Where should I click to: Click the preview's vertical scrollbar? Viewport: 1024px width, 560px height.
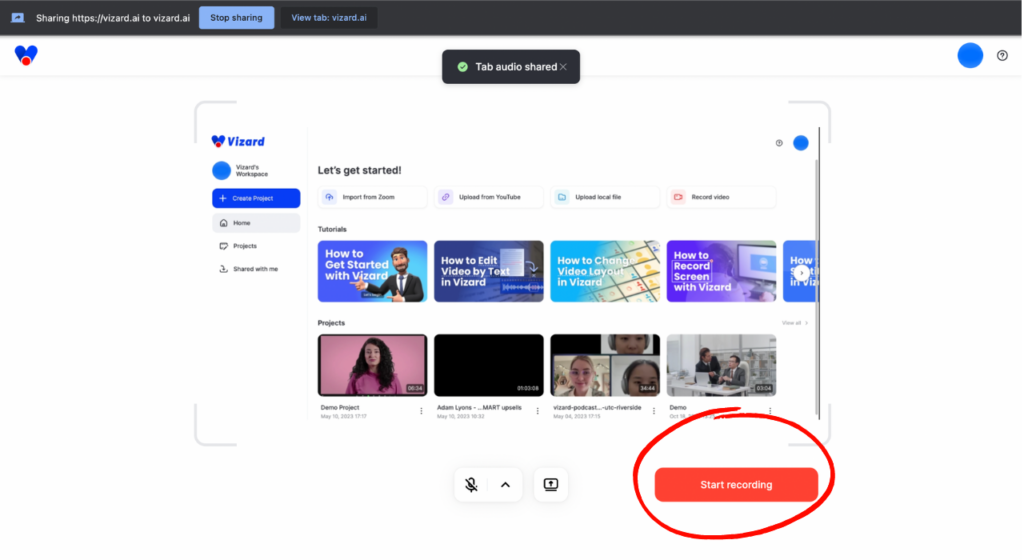pos(818,287)
